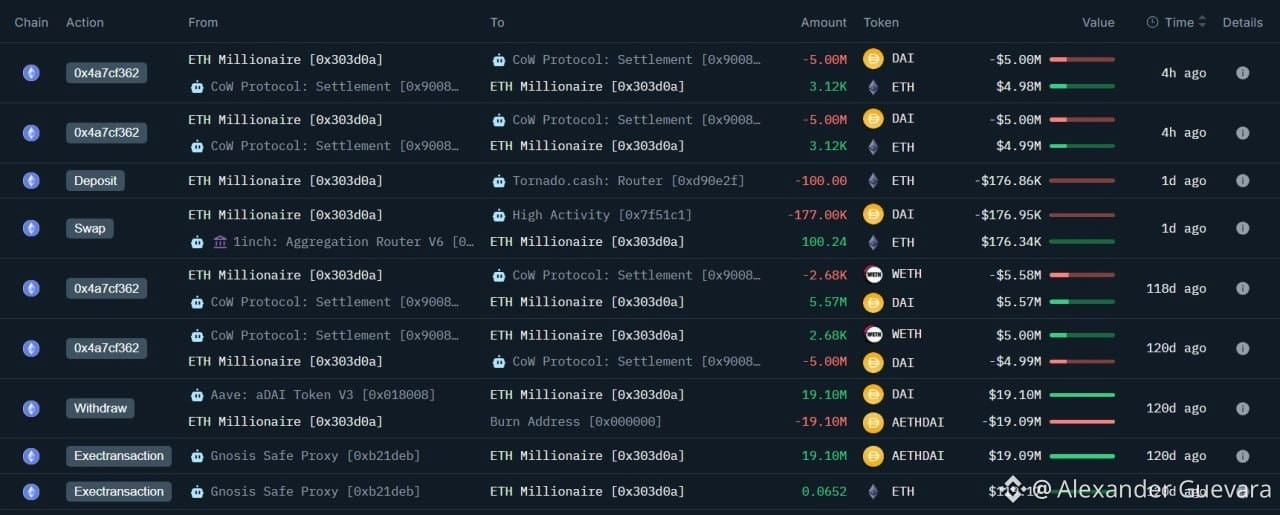Click the -$4.99M value

(1015, 362)
